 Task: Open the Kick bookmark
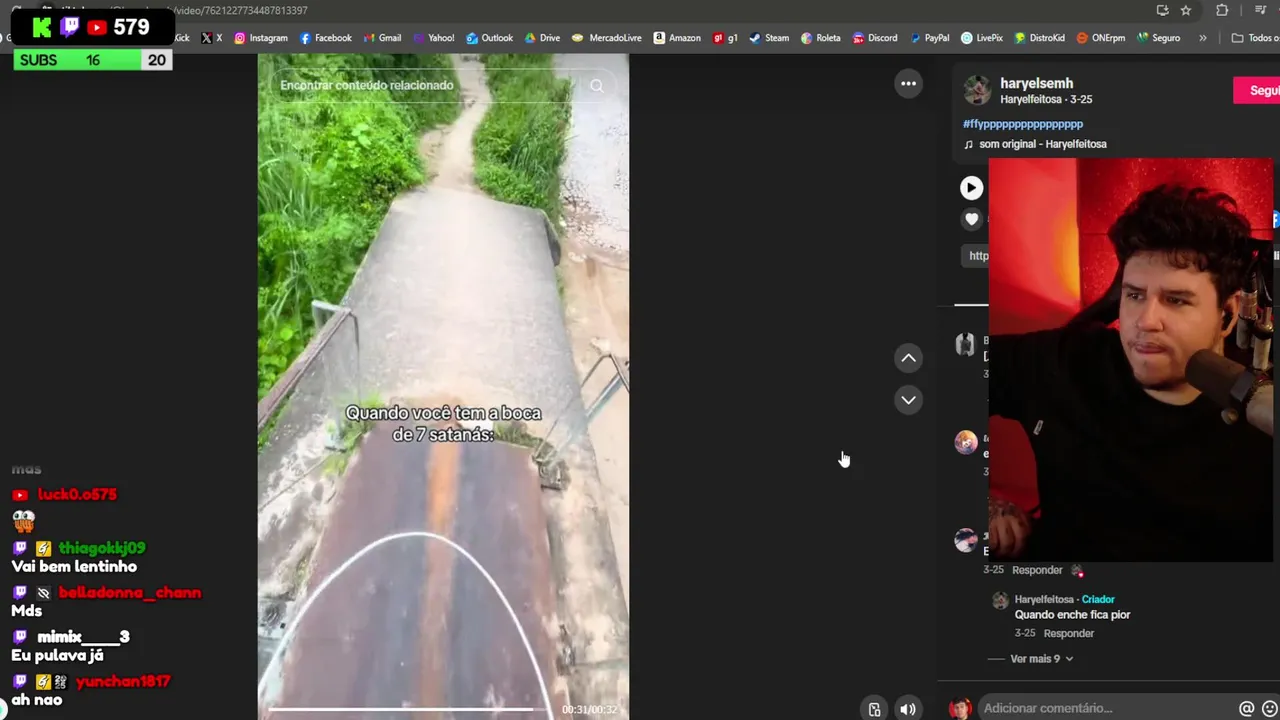click(181, 38)
